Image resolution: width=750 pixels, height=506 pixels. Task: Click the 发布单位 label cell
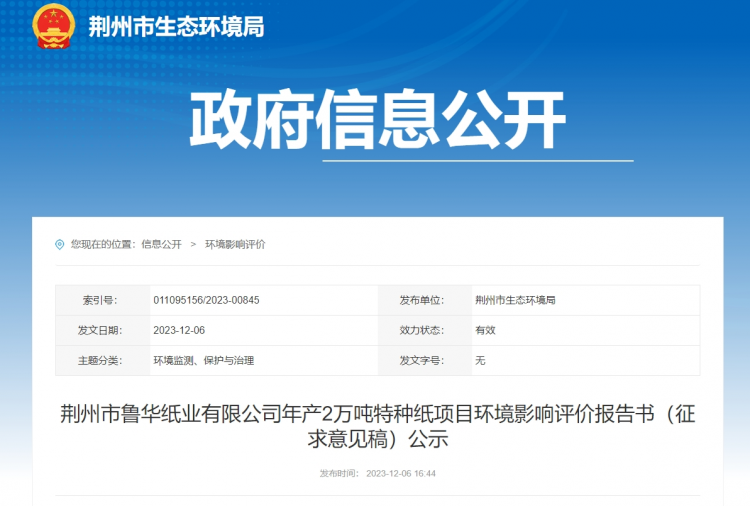point(425,300)
